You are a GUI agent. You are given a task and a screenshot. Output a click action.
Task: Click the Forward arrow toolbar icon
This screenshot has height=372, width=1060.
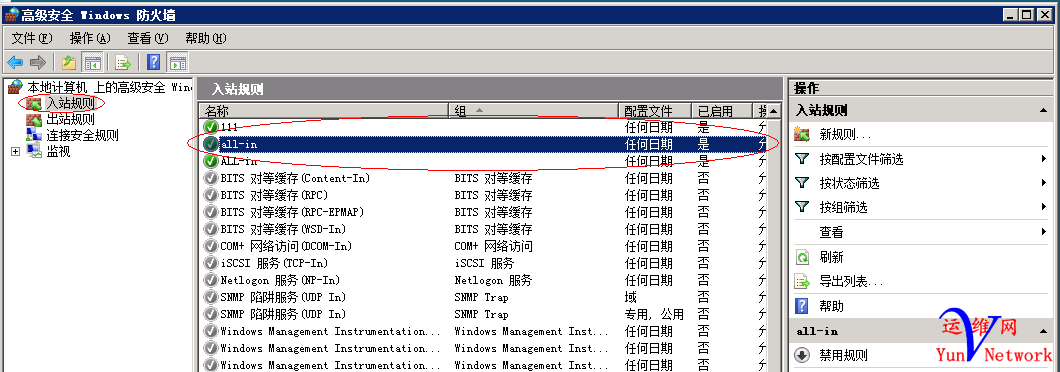38,63
